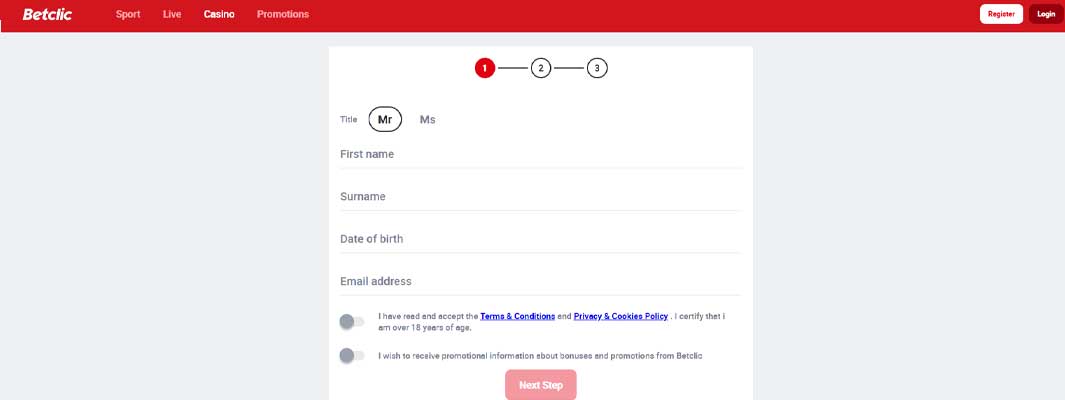This screenshot has width=1065, height=400.
Task: Click the Betclic logo
Action: pyautogui.click(x=47, y=14)
